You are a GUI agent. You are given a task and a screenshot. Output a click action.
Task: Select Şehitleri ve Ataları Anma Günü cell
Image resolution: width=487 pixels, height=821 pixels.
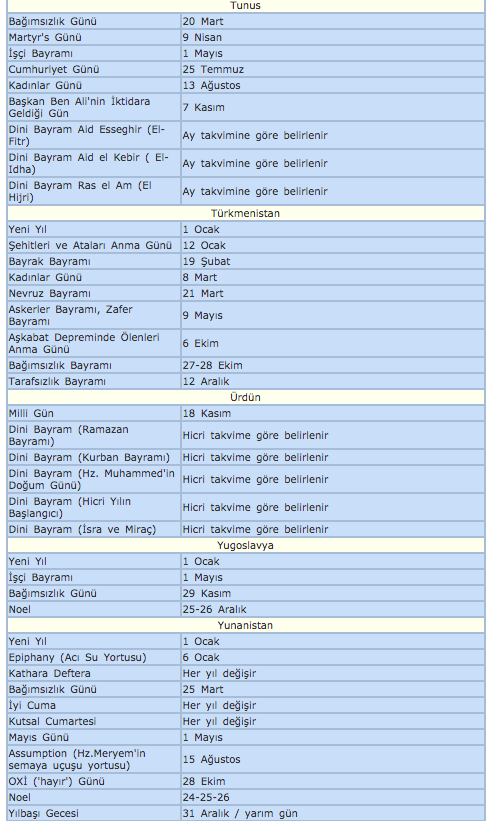94,245
